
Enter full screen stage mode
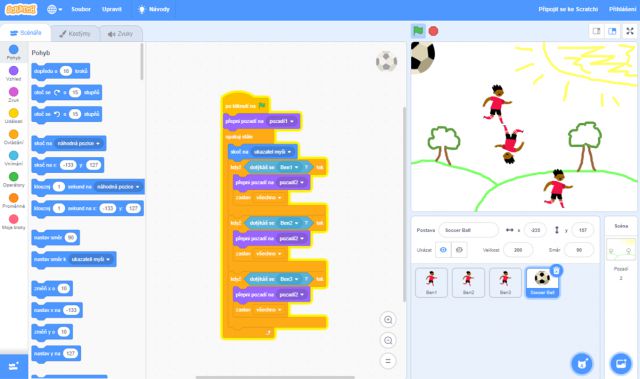630,31
